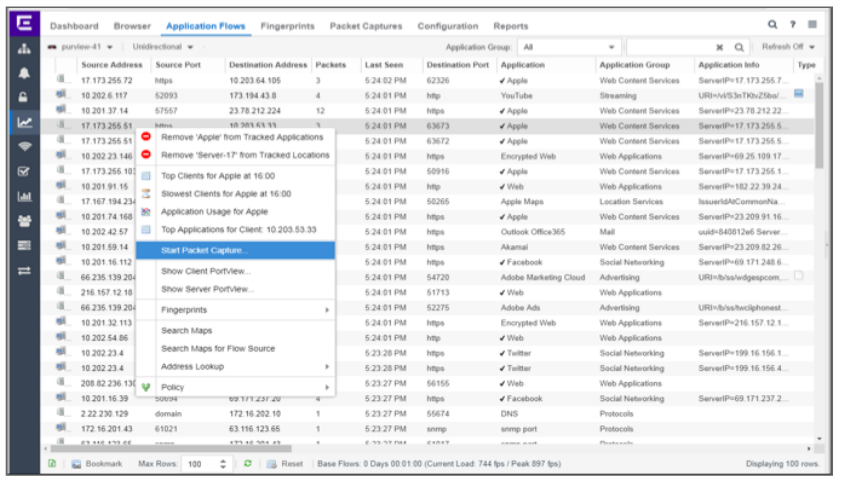Image resolution: width=842 pixels, height=485 pixels.
Task: Click the Bookmark button label
Action: (104, 464)
